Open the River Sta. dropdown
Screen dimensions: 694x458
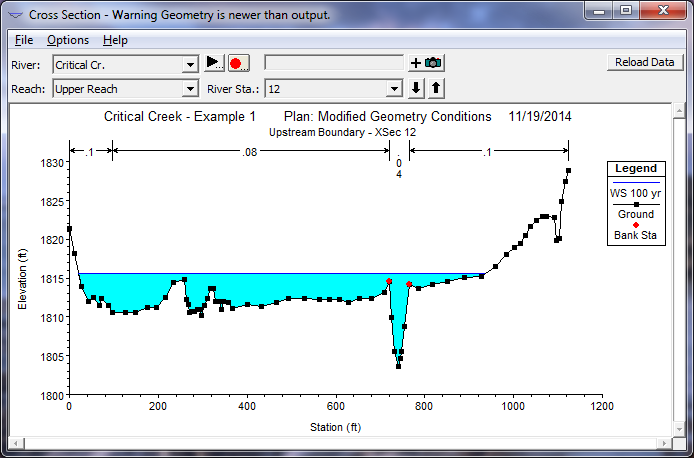[395, 89]
